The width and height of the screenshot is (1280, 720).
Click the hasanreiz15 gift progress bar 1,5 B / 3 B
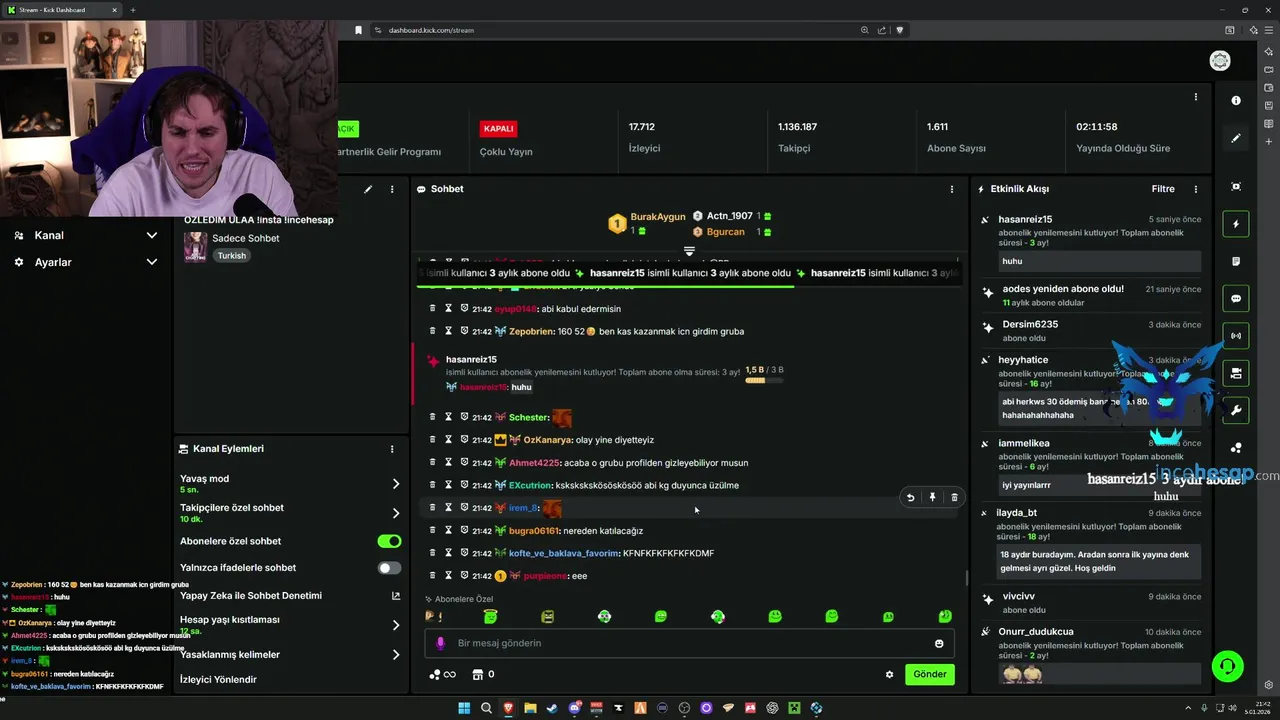click(x=764, y=375)
